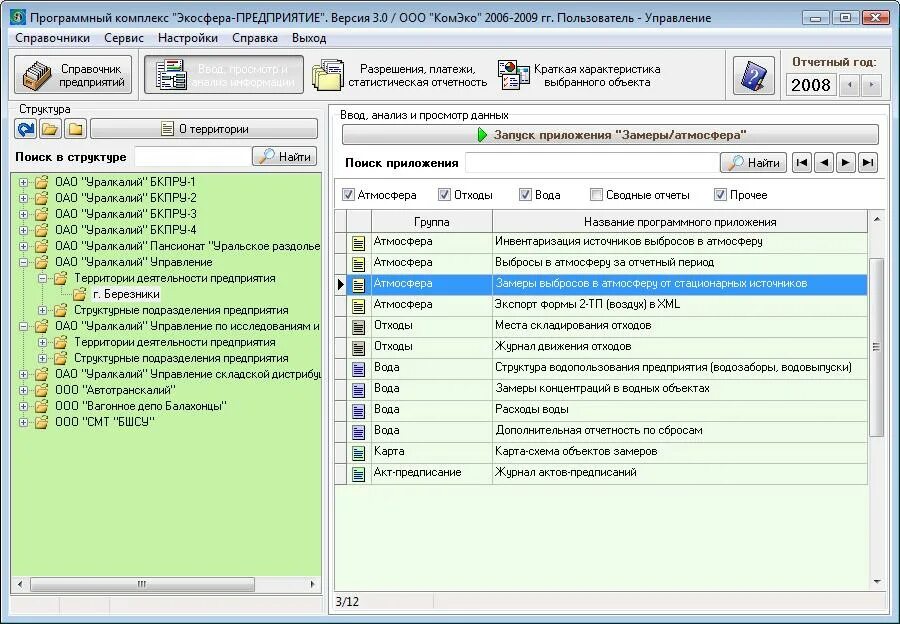This screenshot has height=624, width=900.
Task: Click the application icon in title bar
Action: click(18, 17)
